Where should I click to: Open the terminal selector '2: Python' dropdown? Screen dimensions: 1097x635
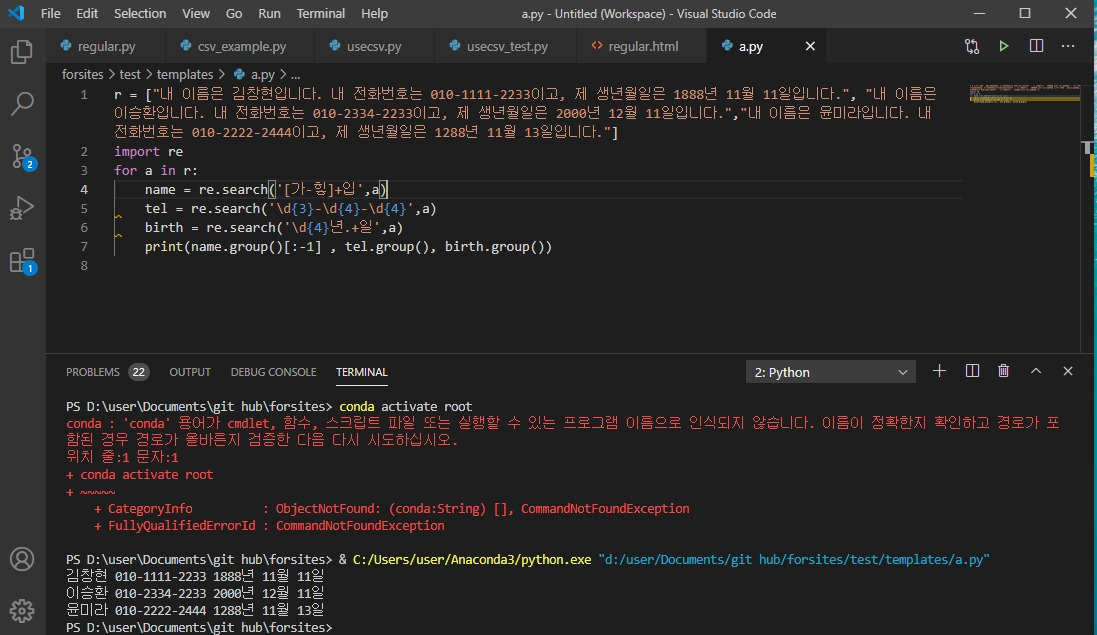pos(830,372)
